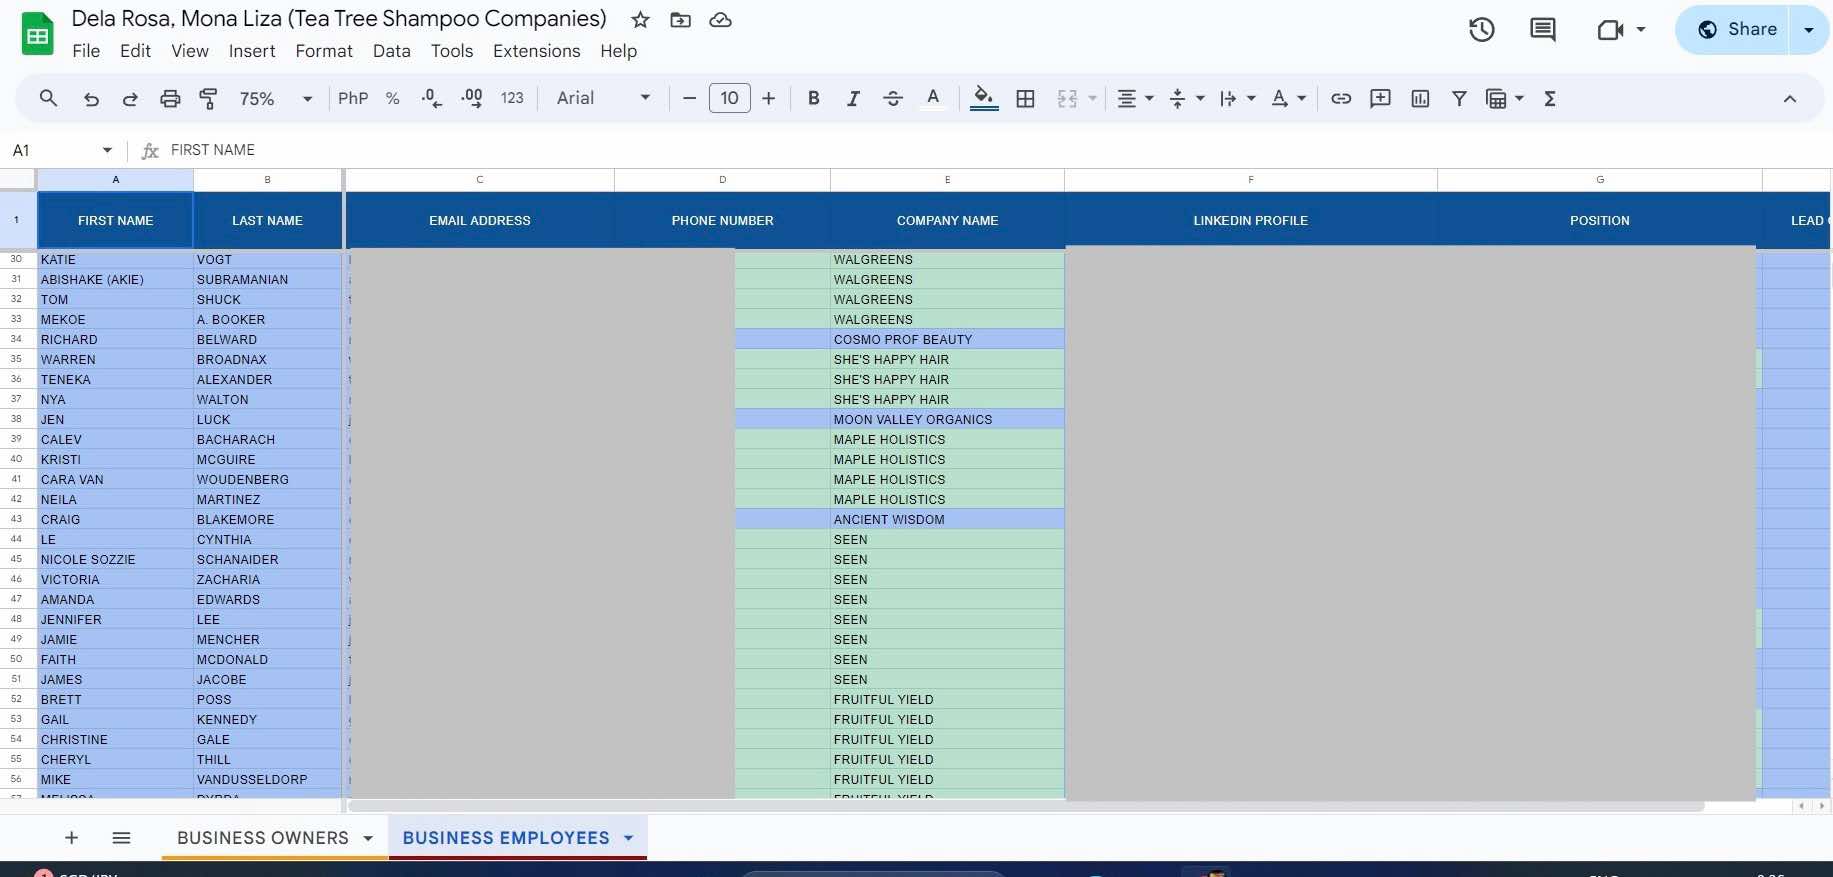Open the Data menu

point(392,51)
